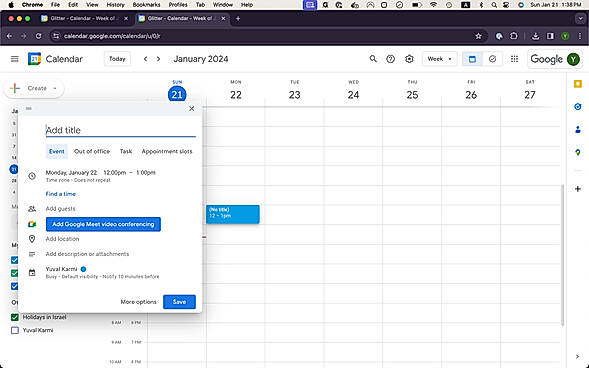Open the Google apps grid
The width and height of the screenshot is (589, 368).
click(515, 59)
